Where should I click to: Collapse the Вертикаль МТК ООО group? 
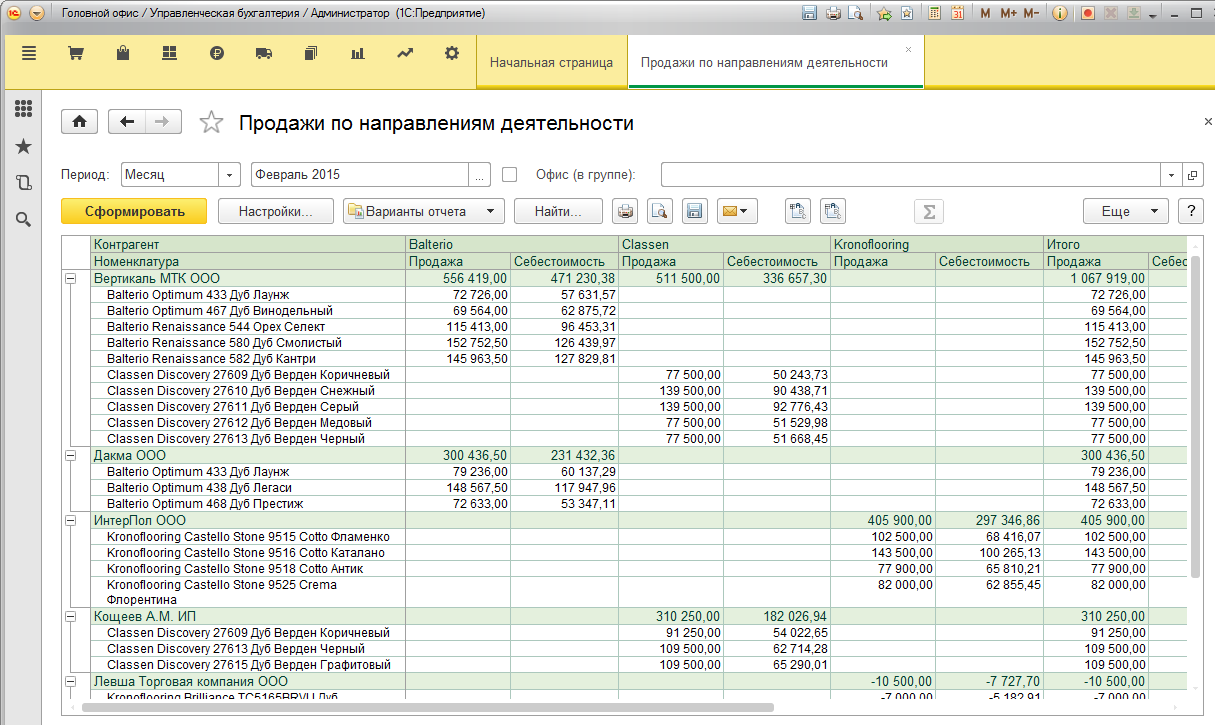pyautogui.click(x=71, y=278)
